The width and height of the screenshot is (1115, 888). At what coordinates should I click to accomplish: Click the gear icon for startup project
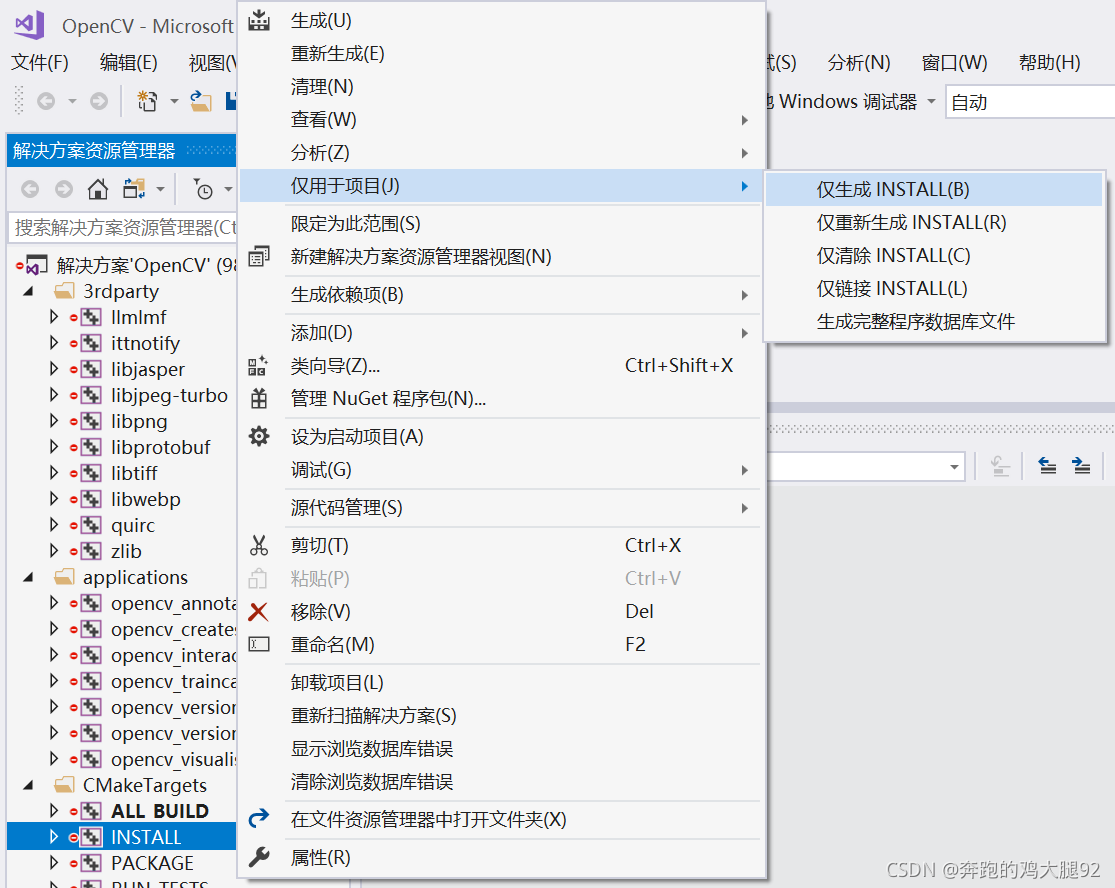coord(259,436)
